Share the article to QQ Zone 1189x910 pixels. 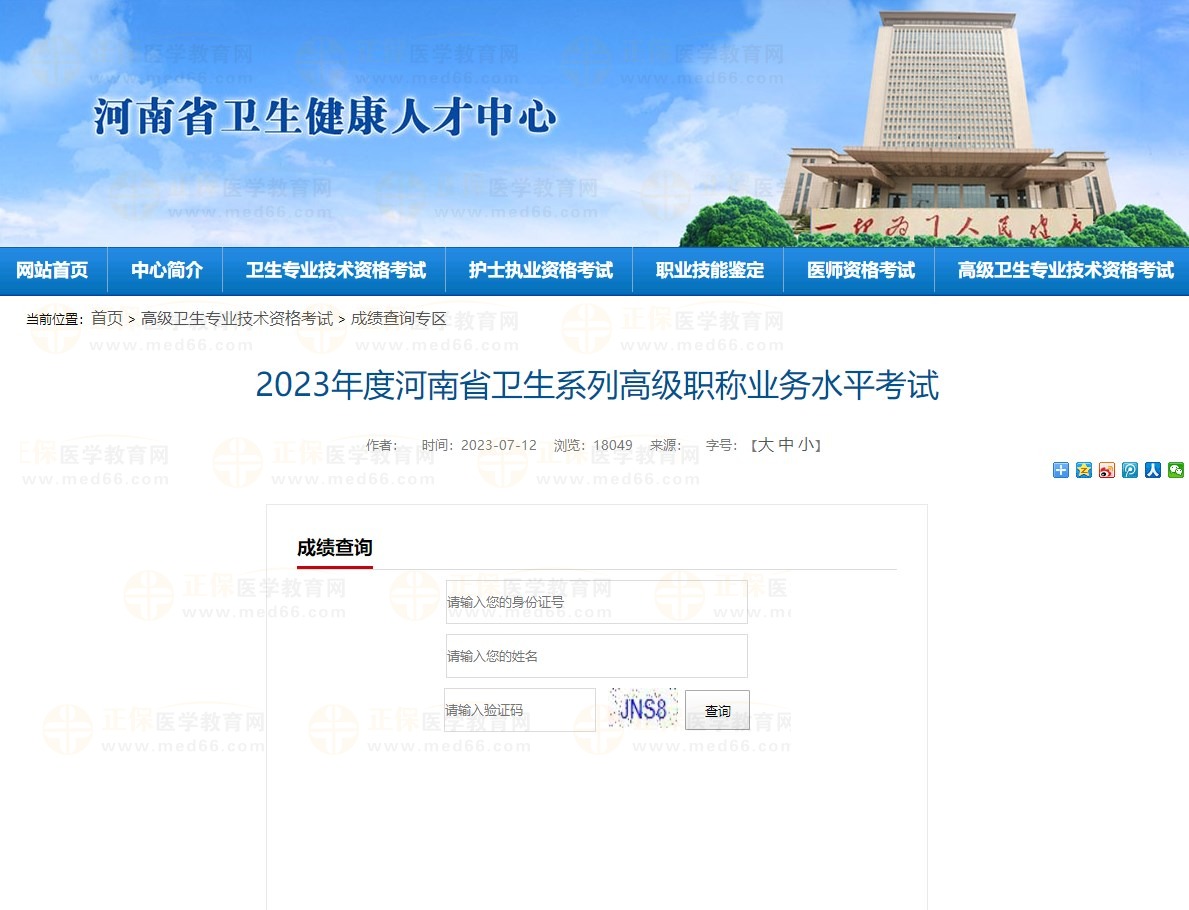(1083, 470)
